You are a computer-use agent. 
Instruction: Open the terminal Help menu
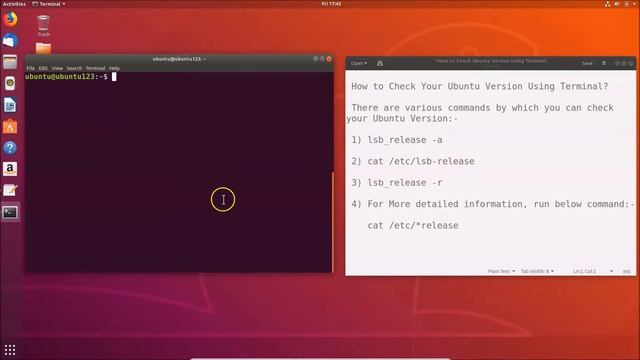click(x=114, y=68)
